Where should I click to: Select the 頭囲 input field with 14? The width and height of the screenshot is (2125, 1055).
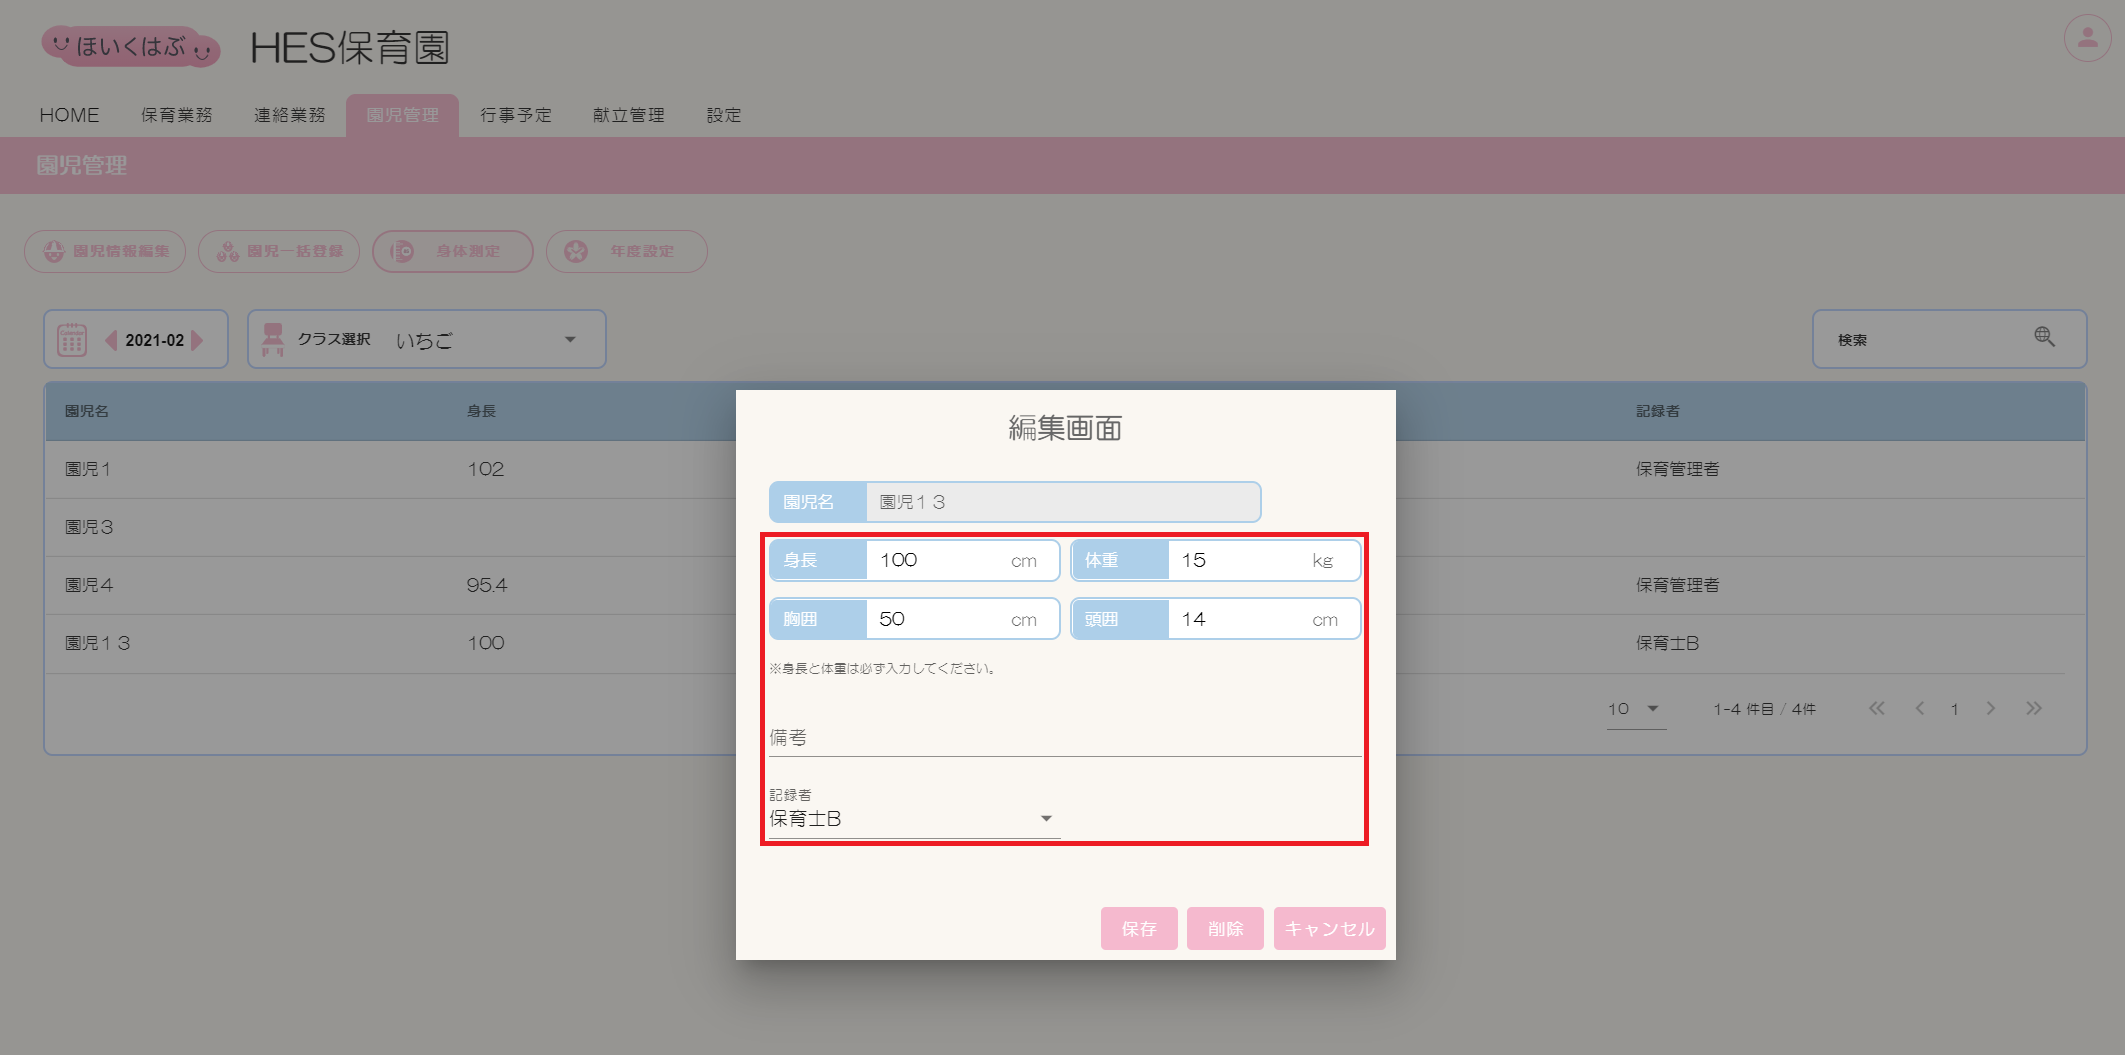coord(1240,619)
